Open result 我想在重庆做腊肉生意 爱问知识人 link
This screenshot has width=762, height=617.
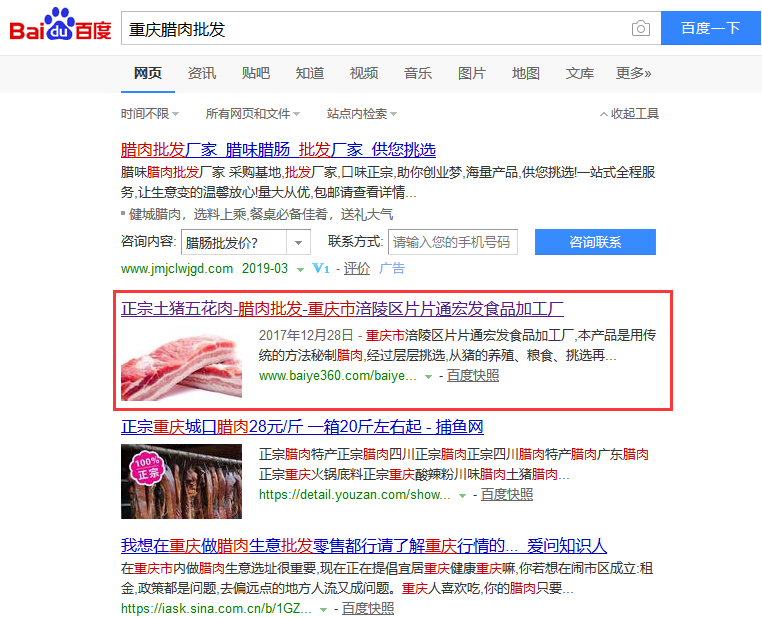pos(364,546)
